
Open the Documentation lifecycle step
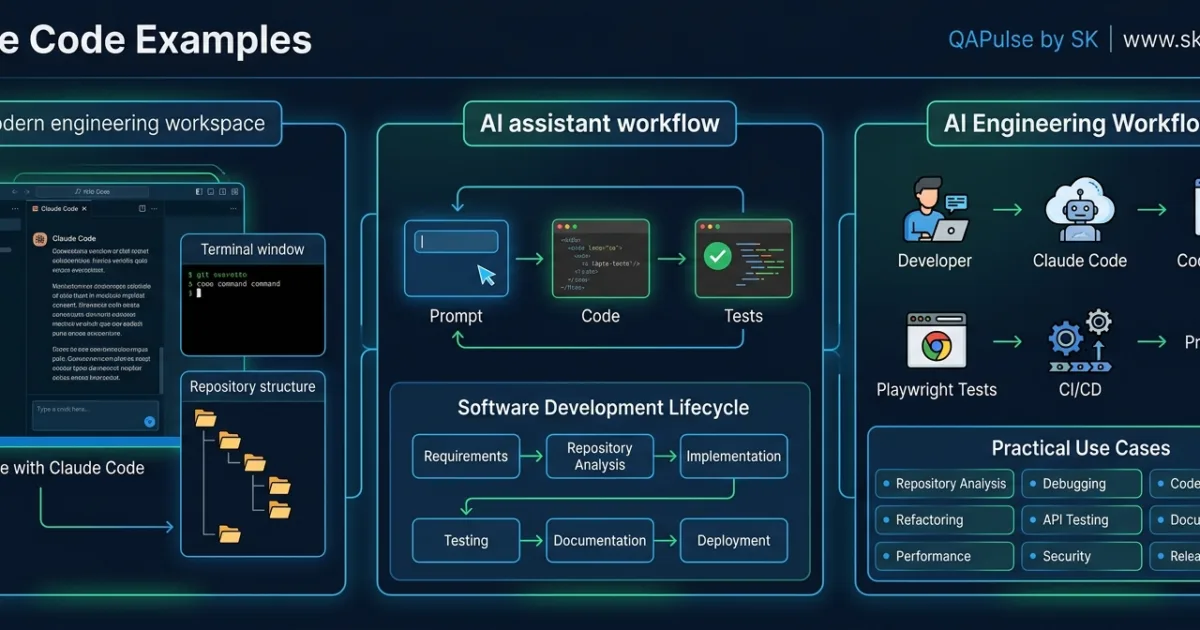(600, 540)
